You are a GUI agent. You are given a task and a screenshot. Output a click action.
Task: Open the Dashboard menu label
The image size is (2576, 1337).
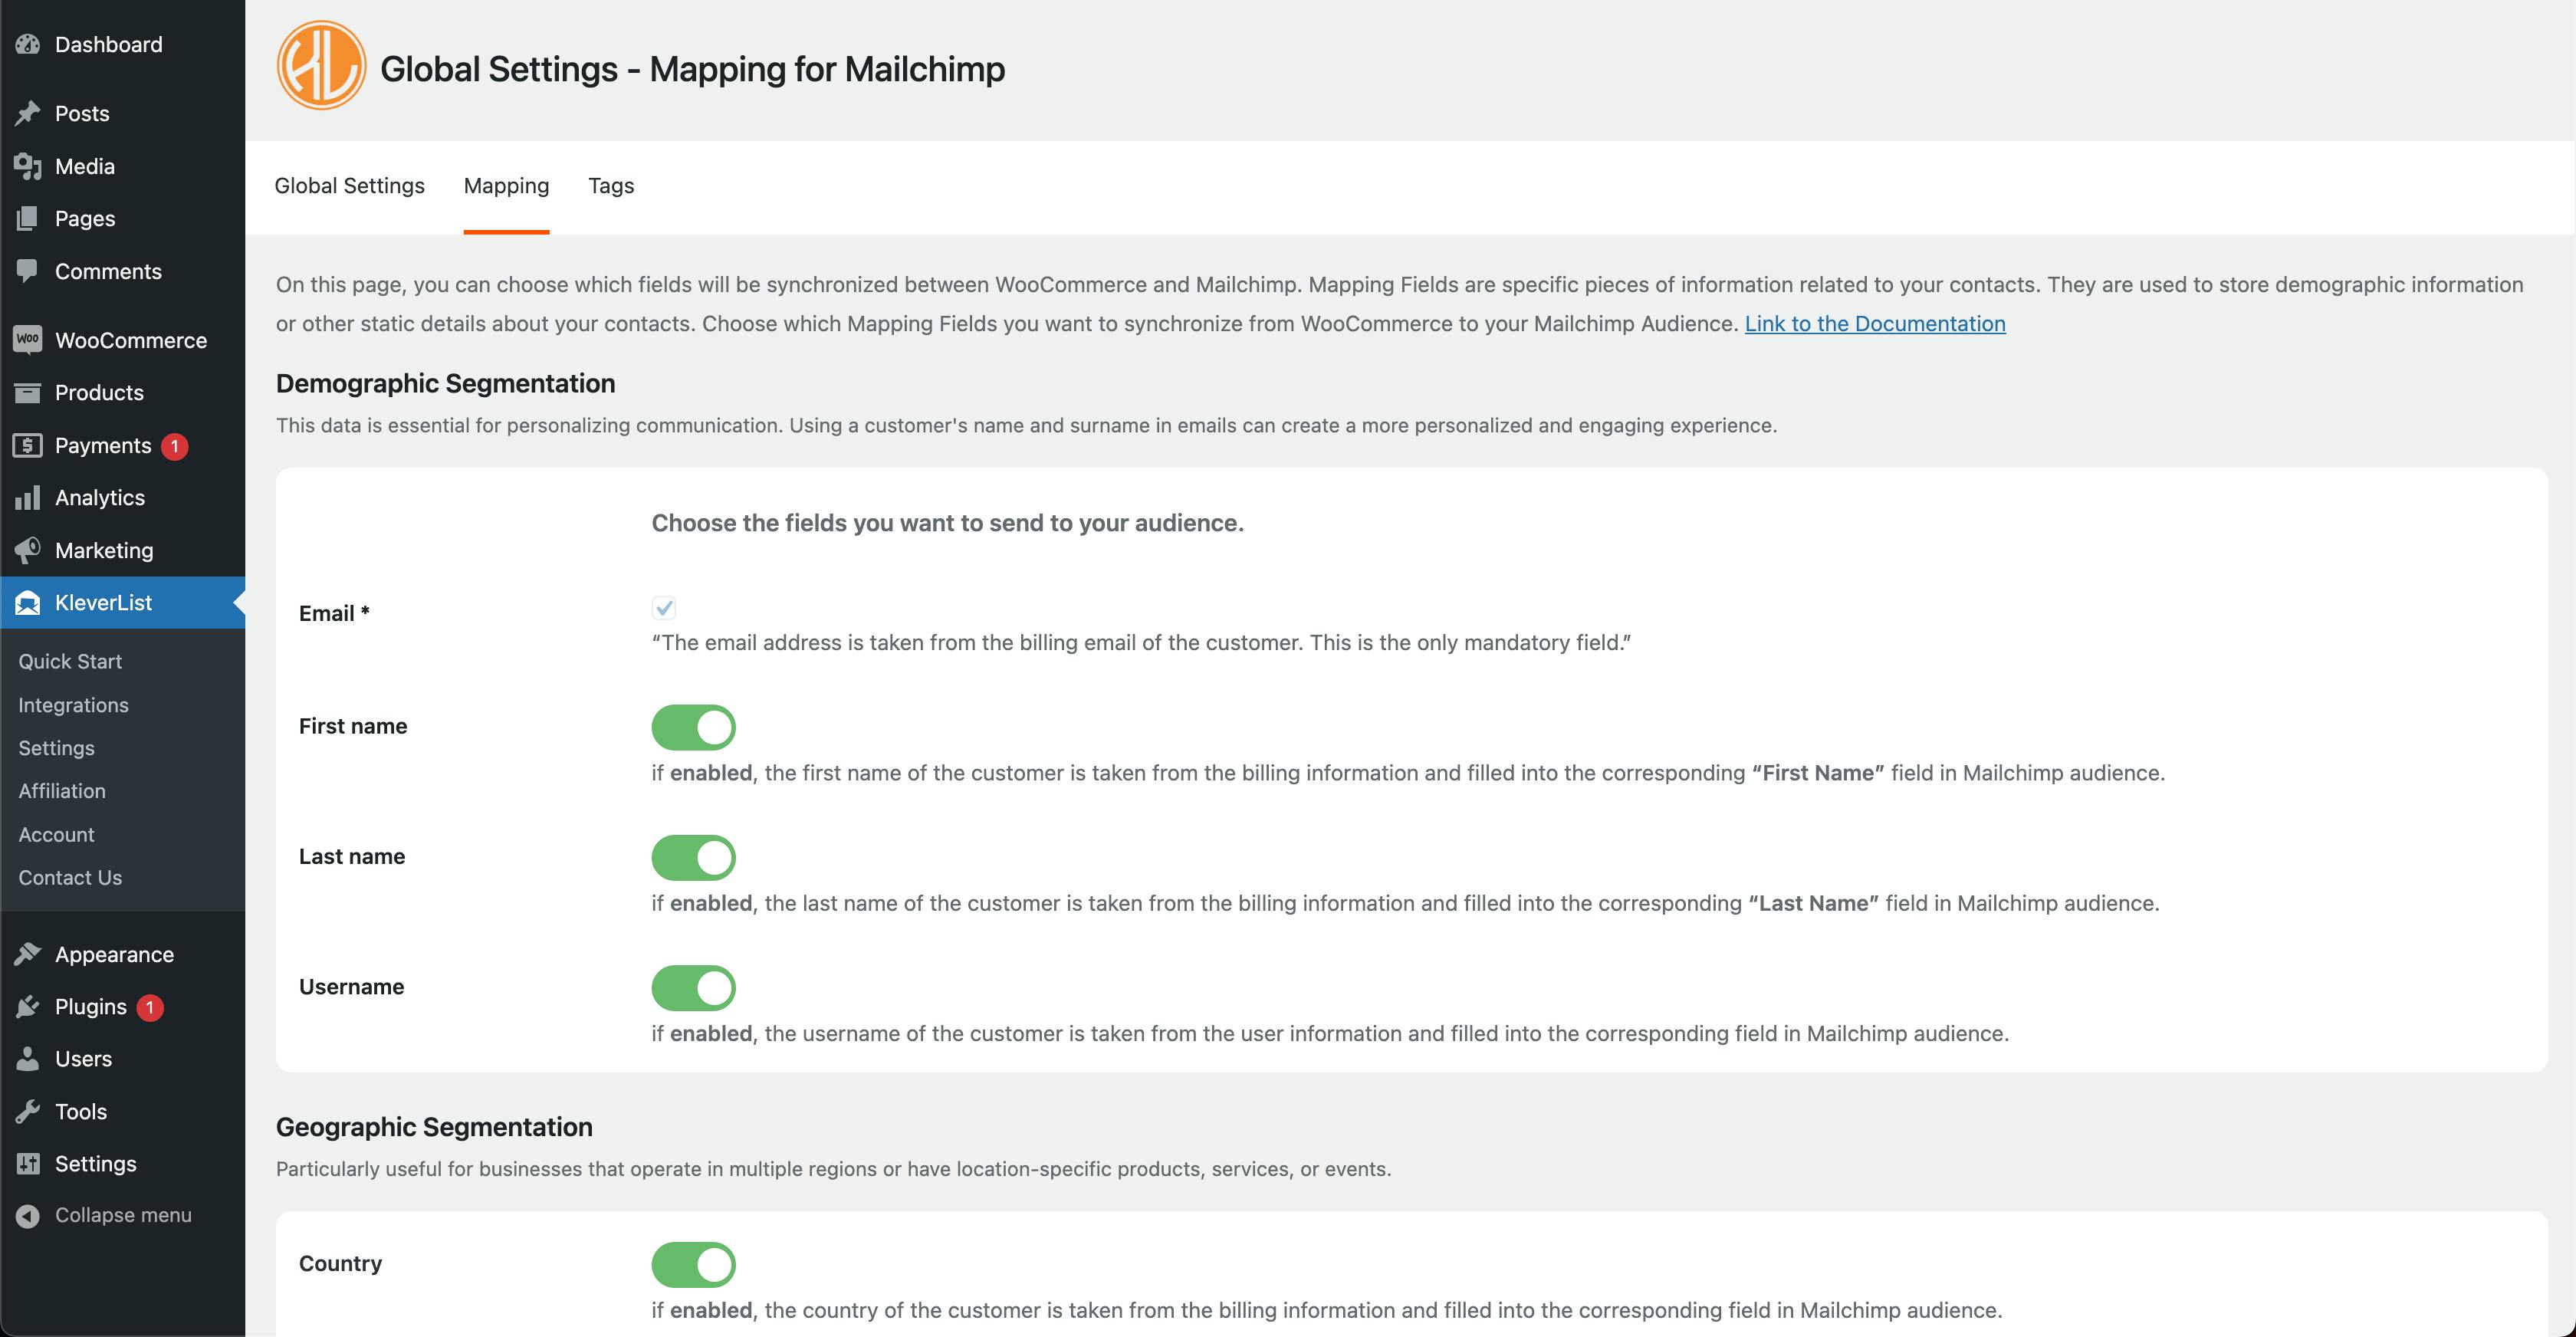(108, 44)
